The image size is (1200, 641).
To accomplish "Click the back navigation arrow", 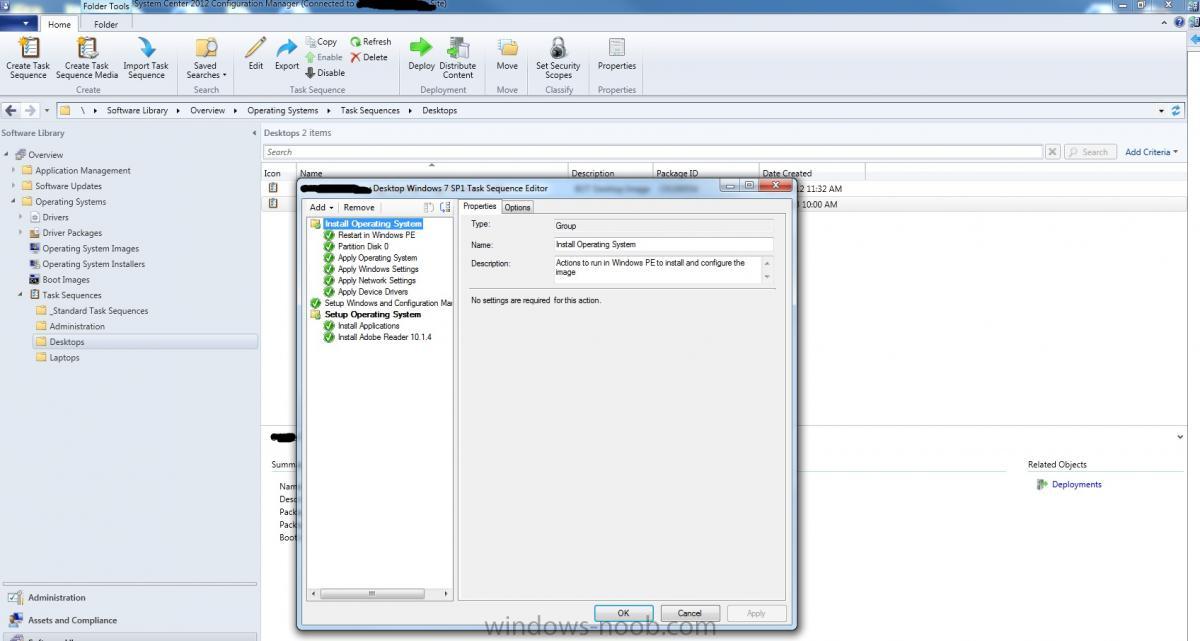I will pos(12,110).
